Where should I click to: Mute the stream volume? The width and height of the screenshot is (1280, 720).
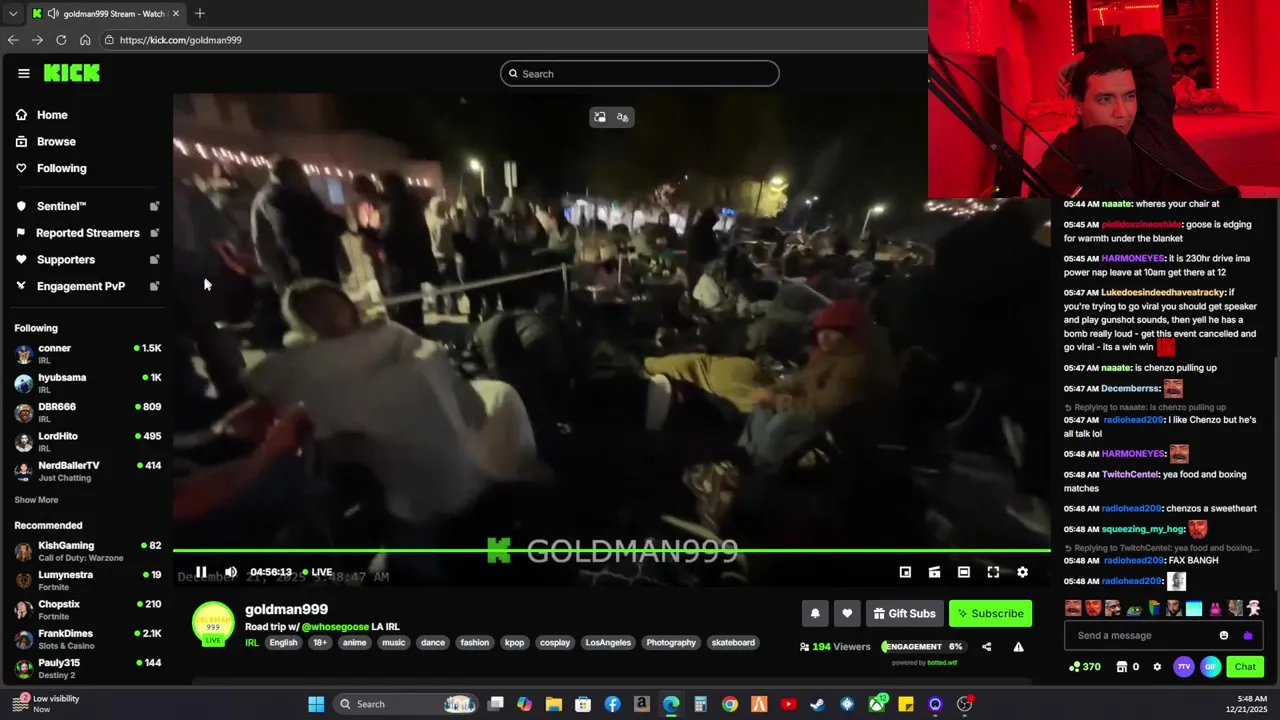click(231, 572)
